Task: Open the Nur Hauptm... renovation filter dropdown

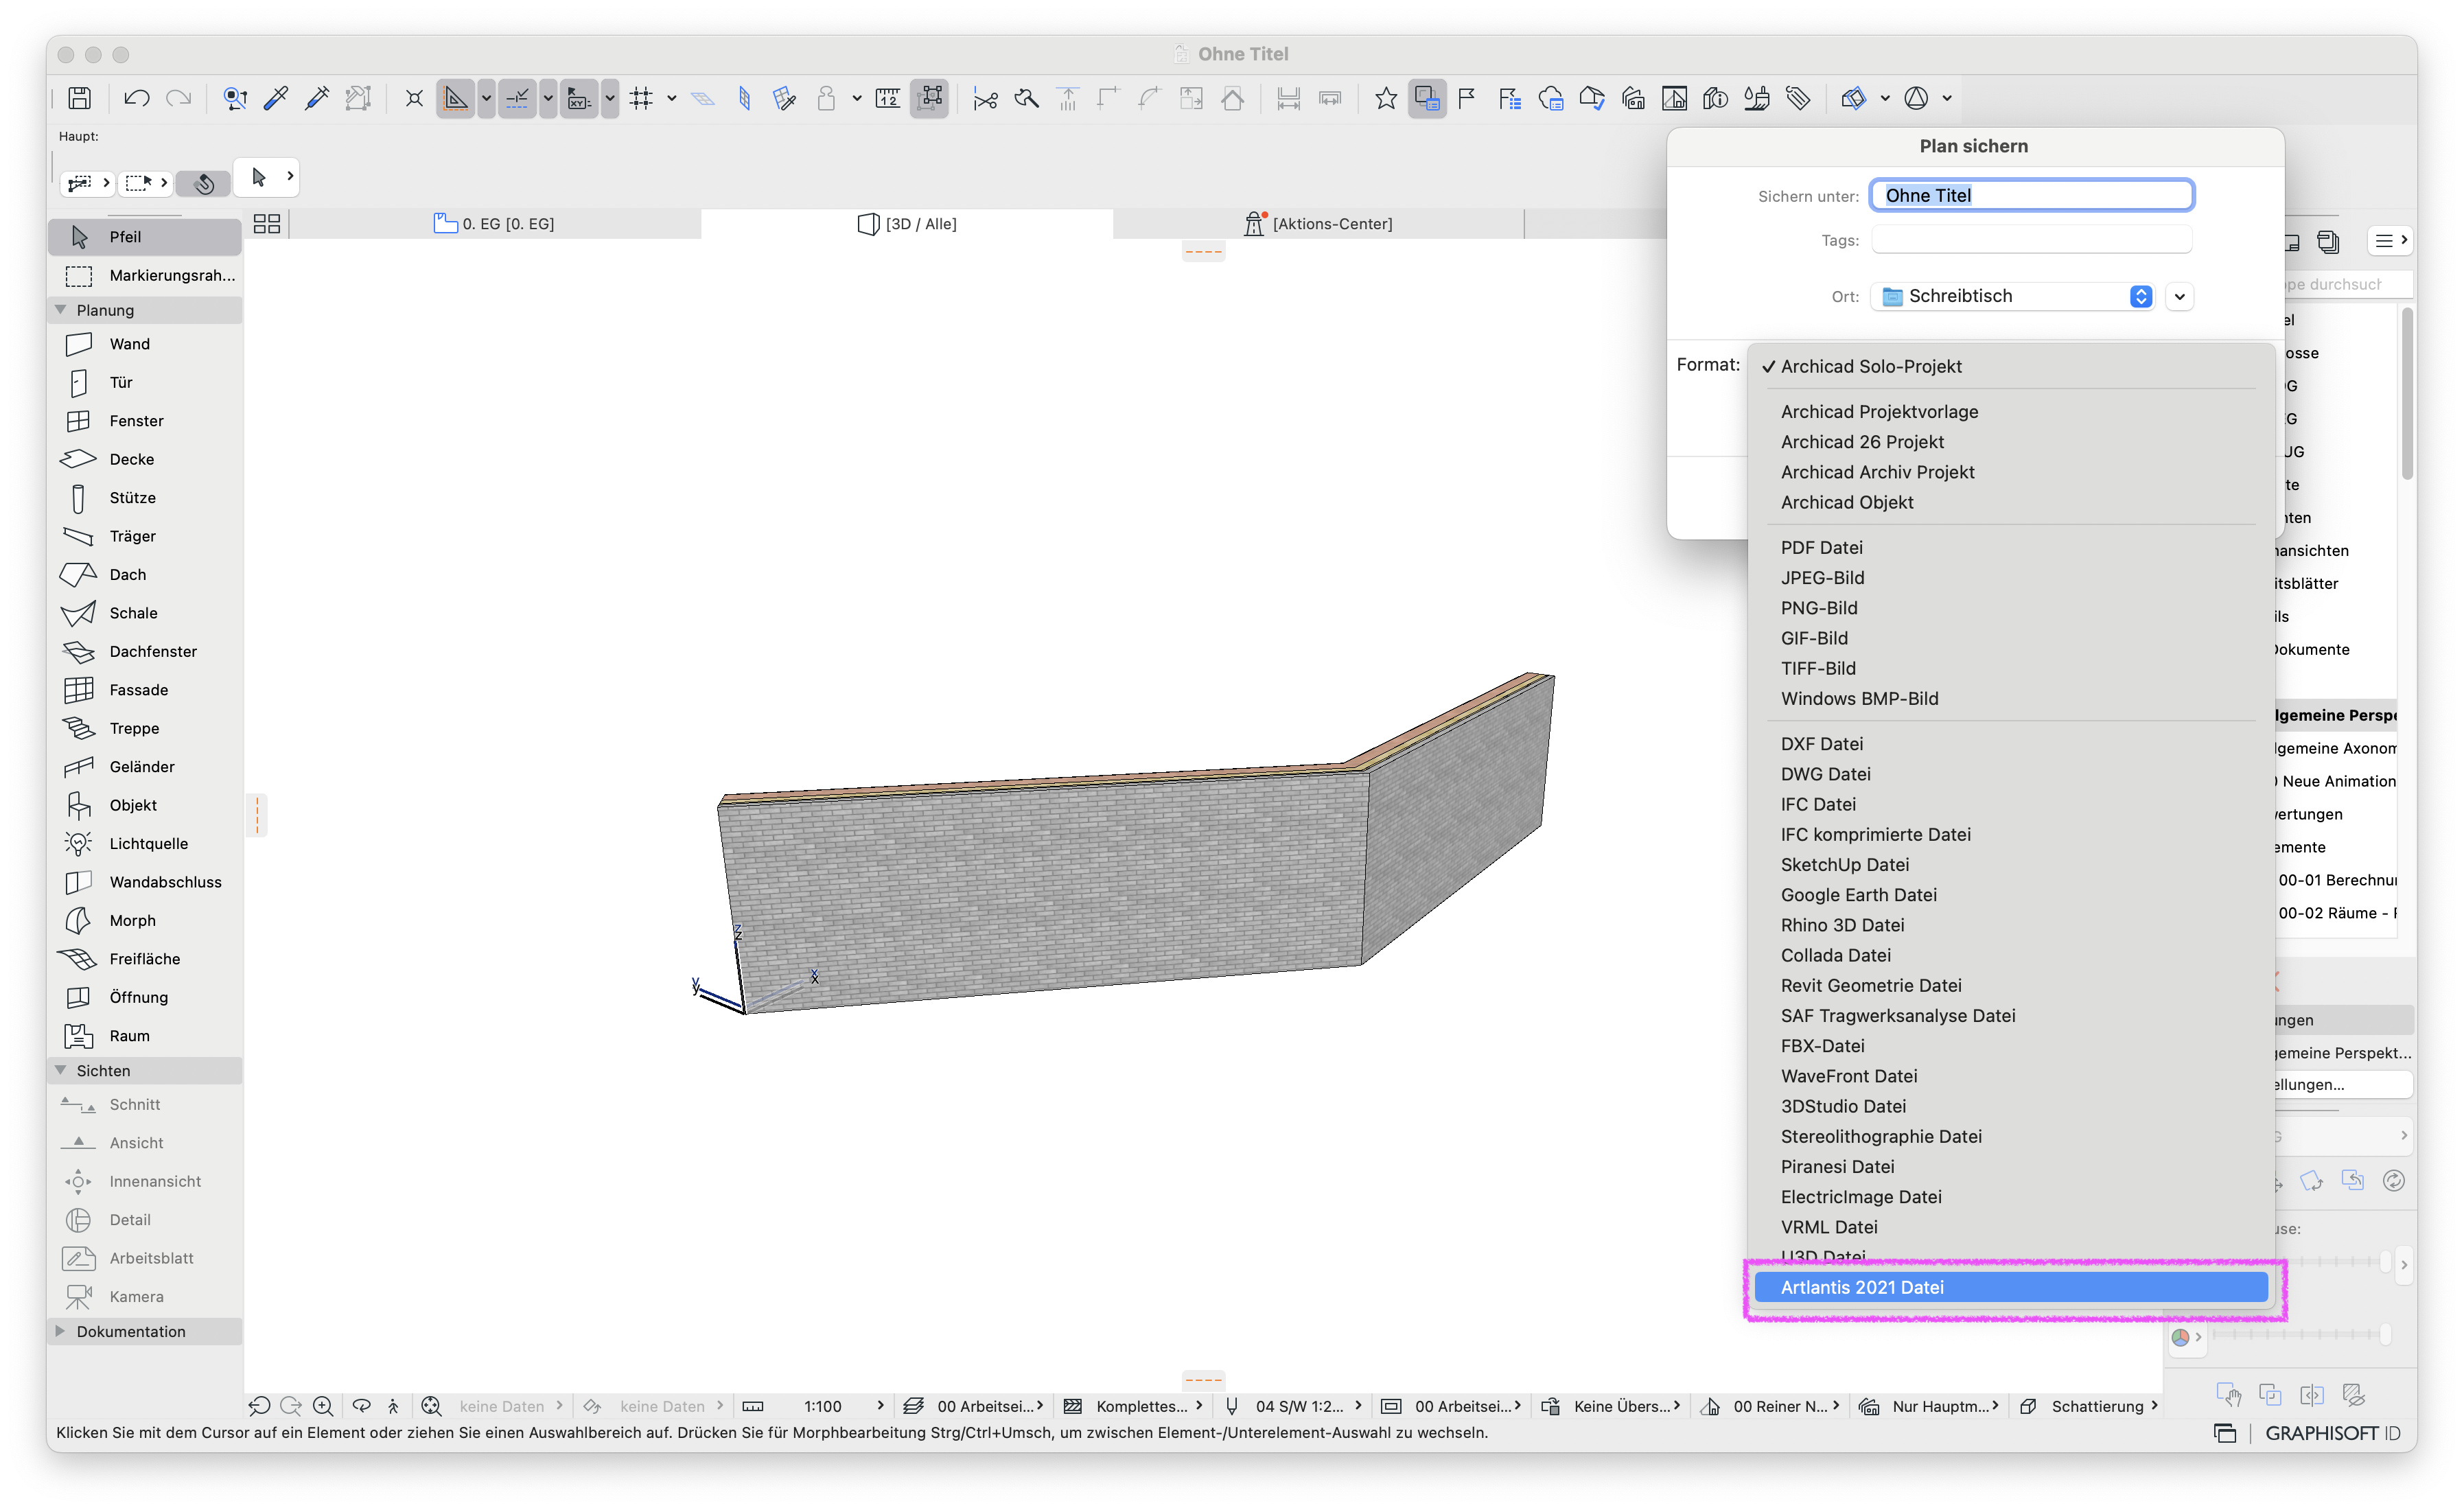Action: pos(1929,1406)
